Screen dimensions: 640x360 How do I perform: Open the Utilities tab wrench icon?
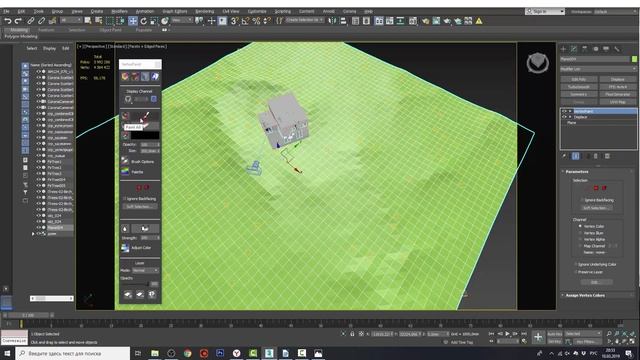point(617,49)
